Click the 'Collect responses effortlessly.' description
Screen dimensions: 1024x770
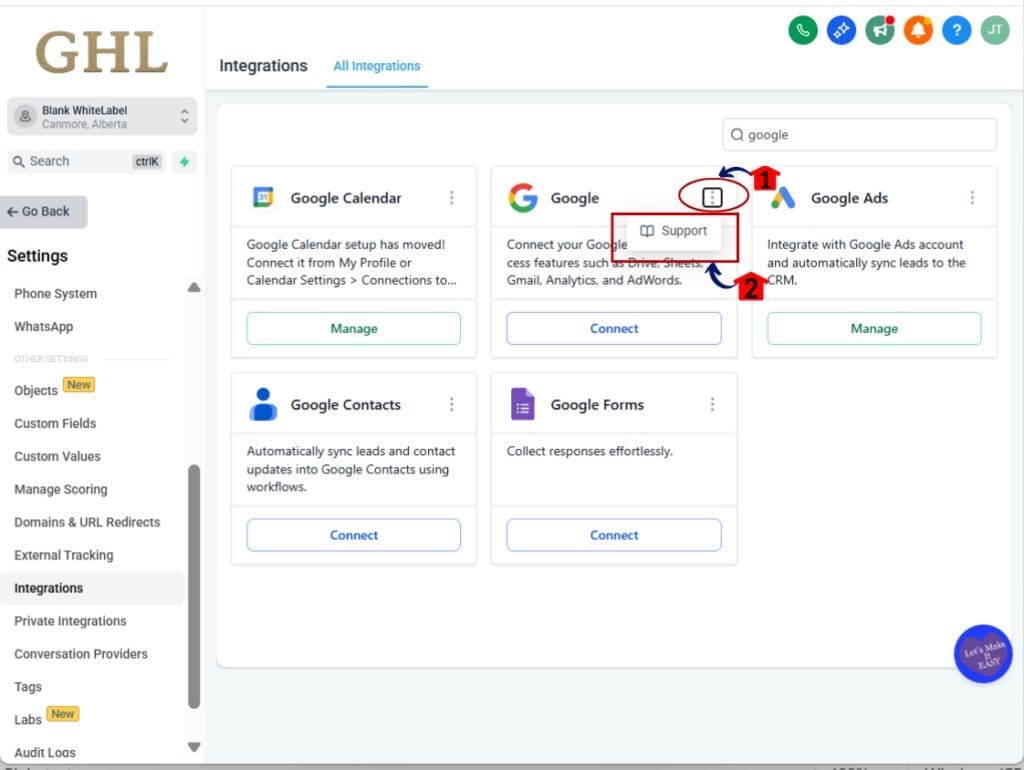click(589, 451)
